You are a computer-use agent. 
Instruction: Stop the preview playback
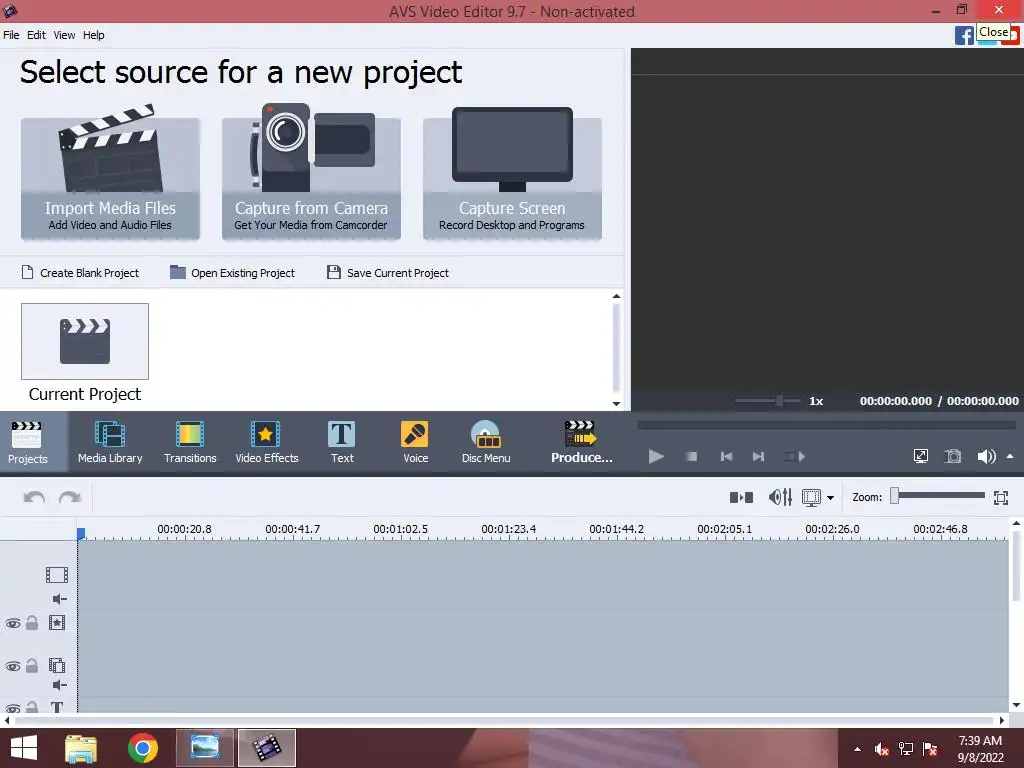(x=692, y=456)
